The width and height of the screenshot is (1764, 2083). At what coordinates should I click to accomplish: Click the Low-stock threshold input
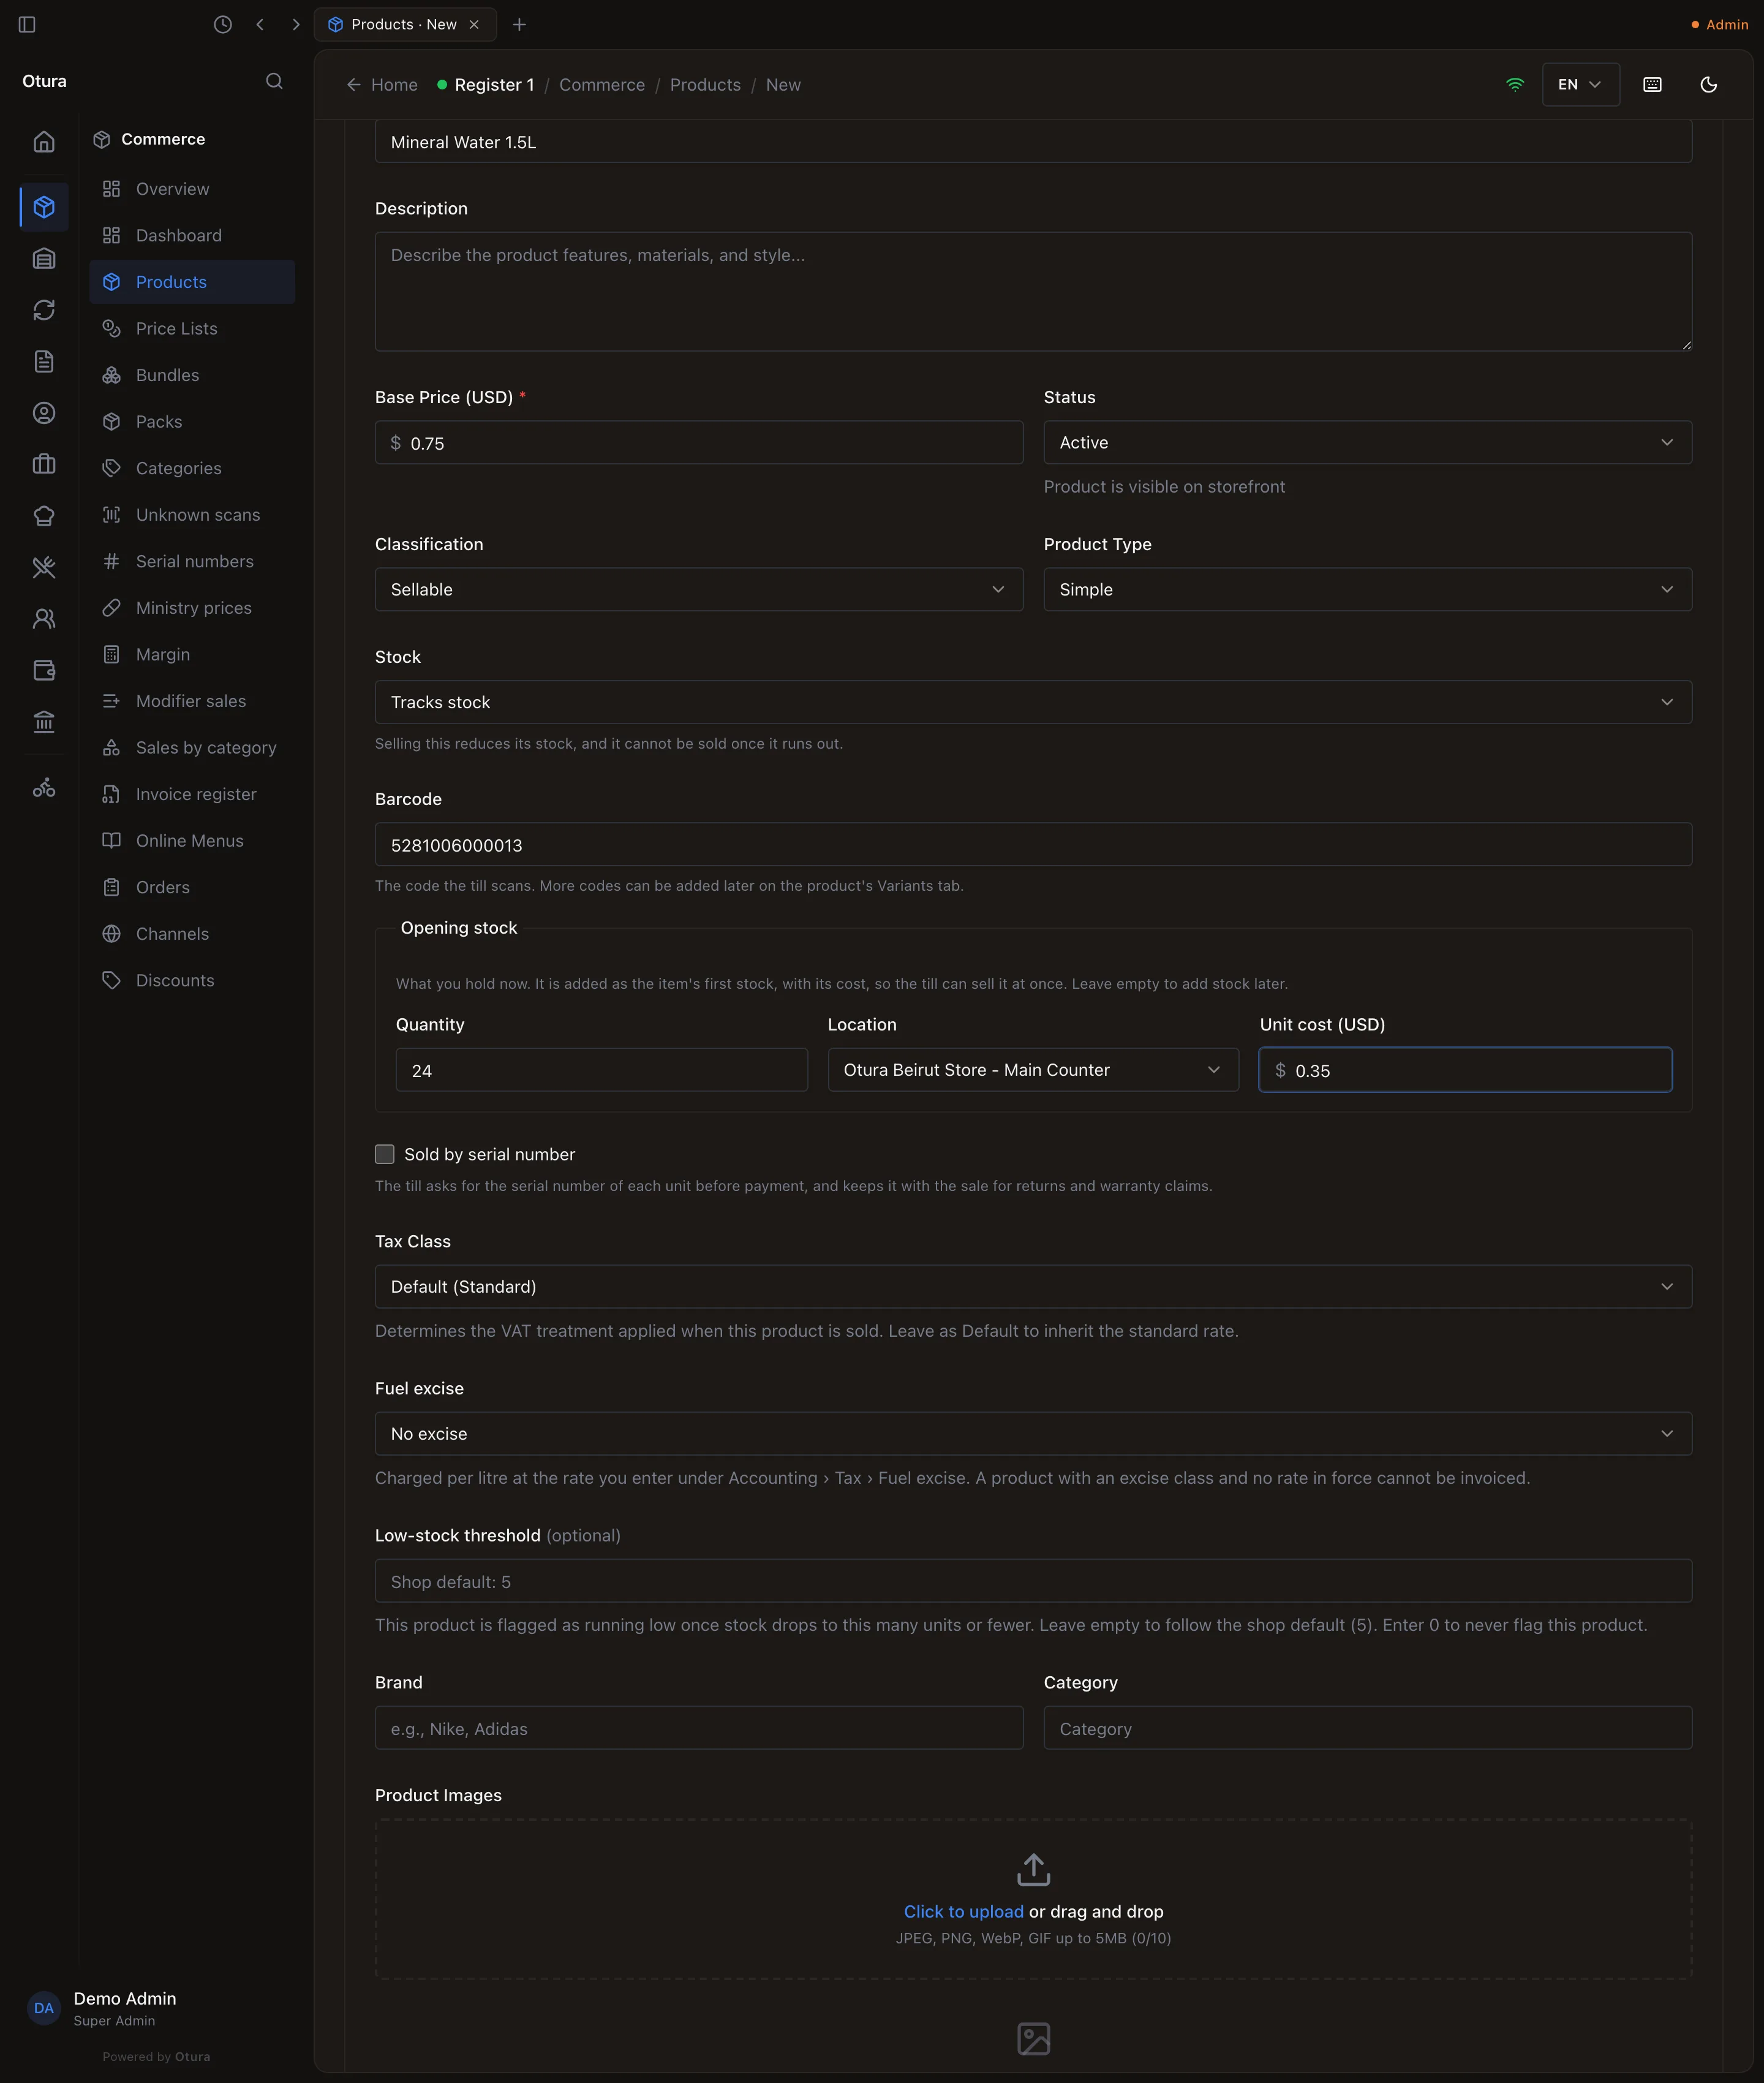[x=1033, y=1580]
